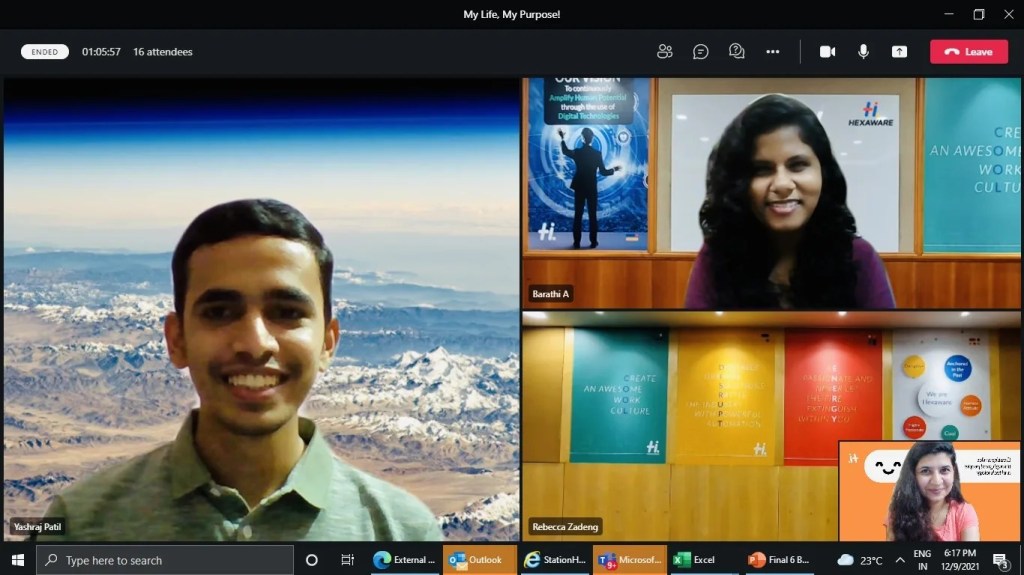Open the action center notifications
The height and width of the screenshot is (575, 1024).
[x=1000, y=560]
